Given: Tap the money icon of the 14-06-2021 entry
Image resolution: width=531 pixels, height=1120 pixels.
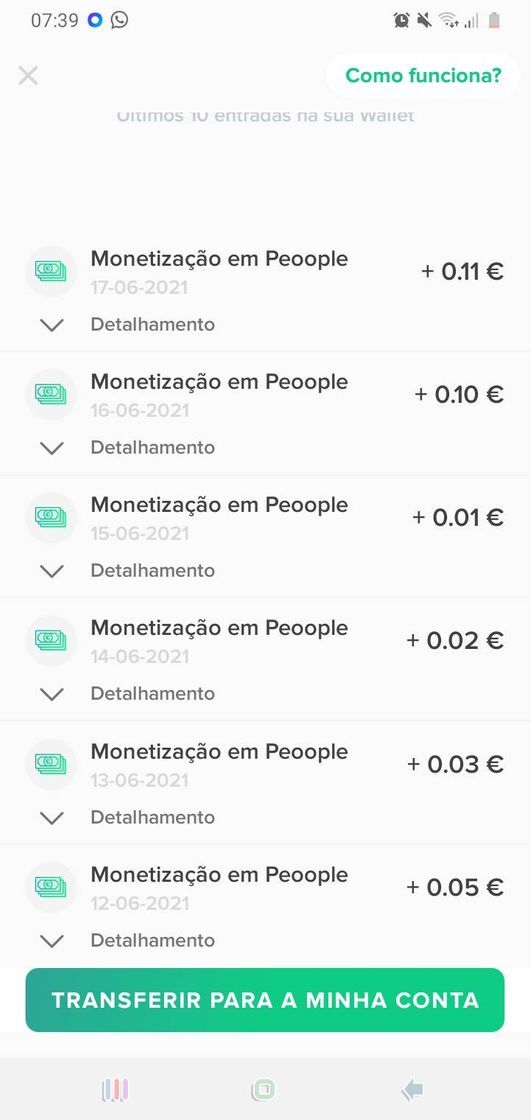Looking at the screenshot, I should pos(51,641).
